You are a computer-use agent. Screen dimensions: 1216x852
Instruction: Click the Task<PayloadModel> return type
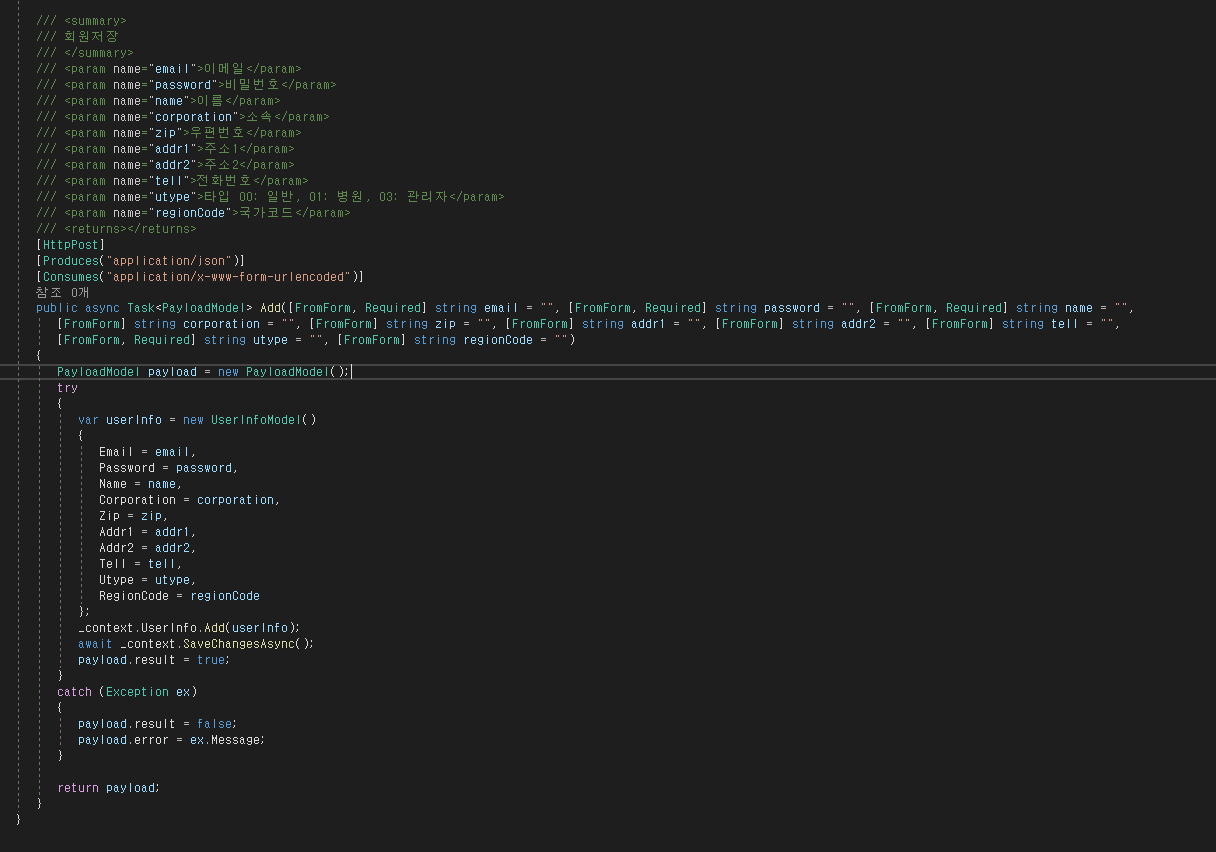[189, 308]
